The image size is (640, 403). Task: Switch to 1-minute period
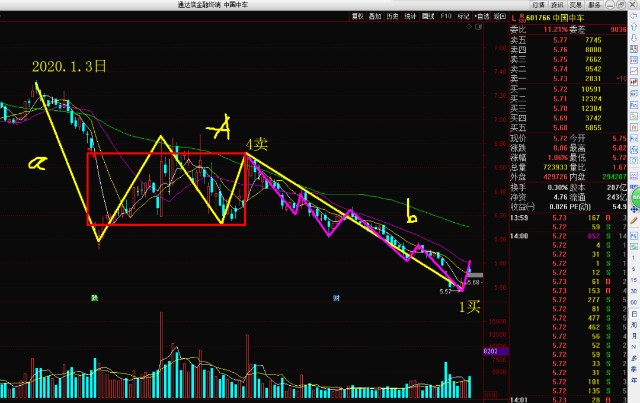(x=634, y=258)
